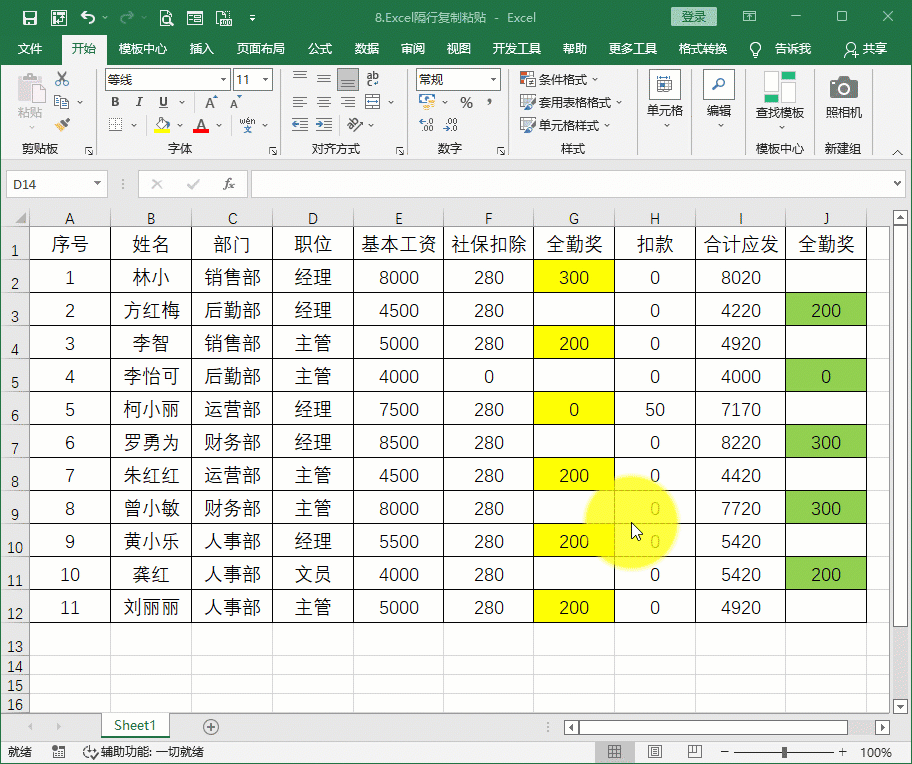Align text to the right
The width and height of the screenshot is (912, 764).
348,102
